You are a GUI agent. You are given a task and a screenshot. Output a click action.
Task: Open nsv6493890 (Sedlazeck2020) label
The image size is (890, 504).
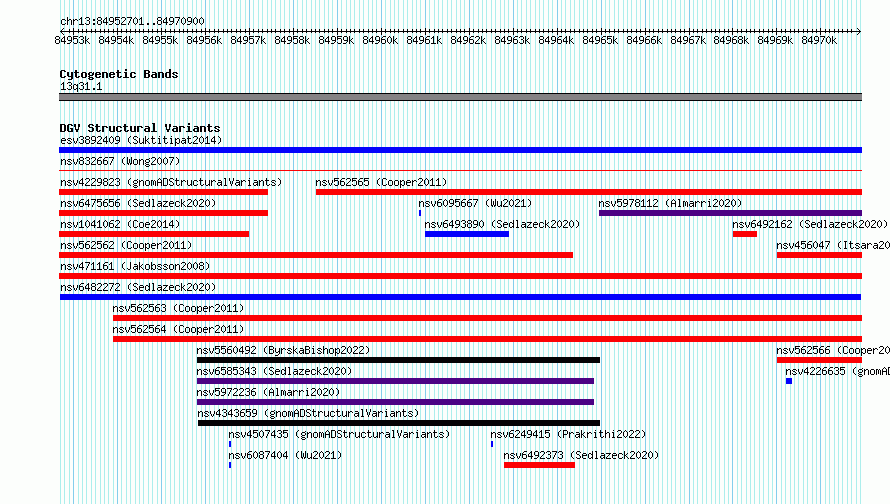point(502,224)
